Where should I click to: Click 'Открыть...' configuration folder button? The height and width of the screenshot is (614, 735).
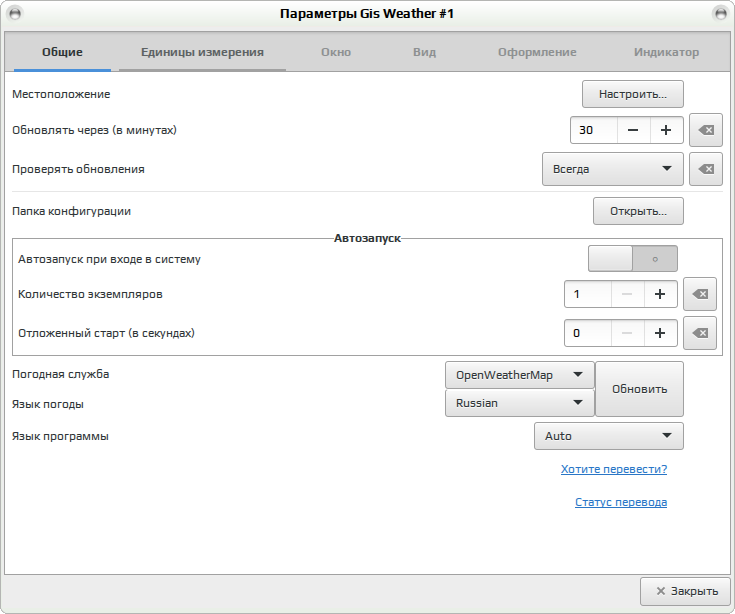click(638, 211)
